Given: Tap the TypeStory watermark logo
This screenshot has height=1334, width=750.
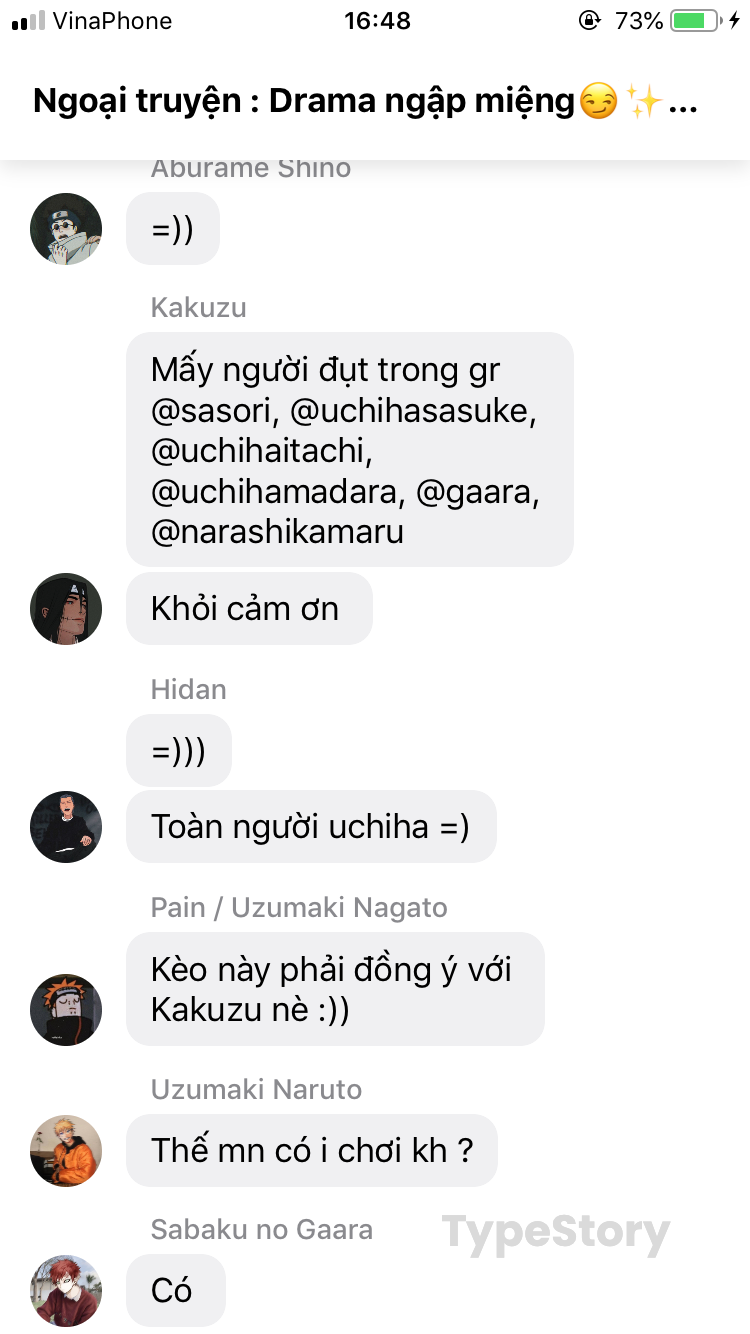Looking at the screenshot, I should click(x=556, y=1234).
